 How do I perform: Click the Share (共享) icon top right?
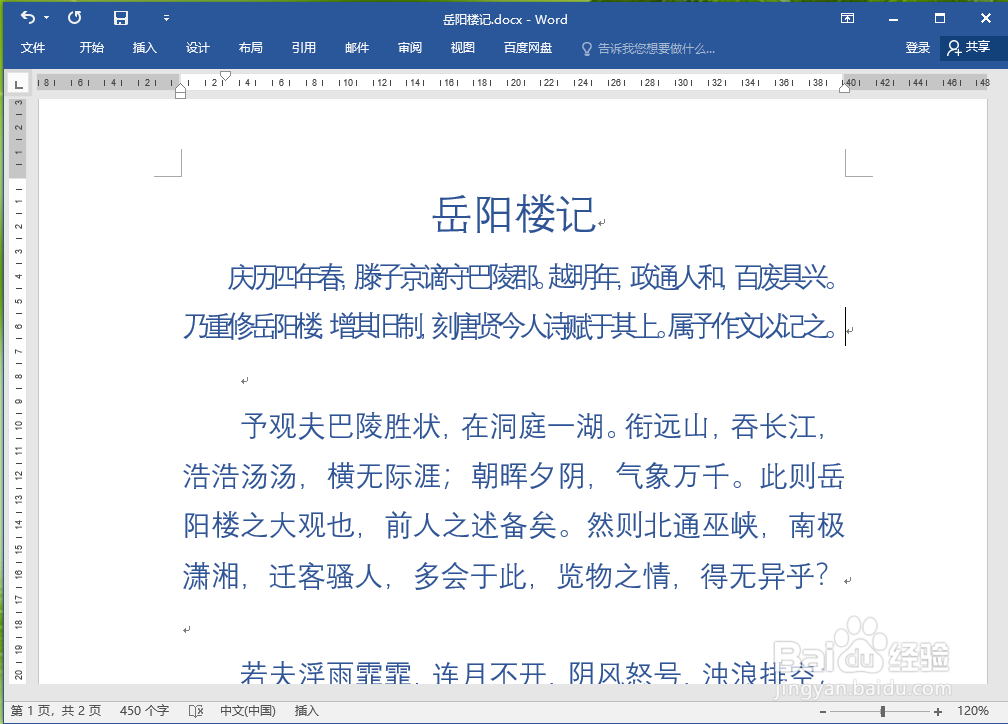969,47
